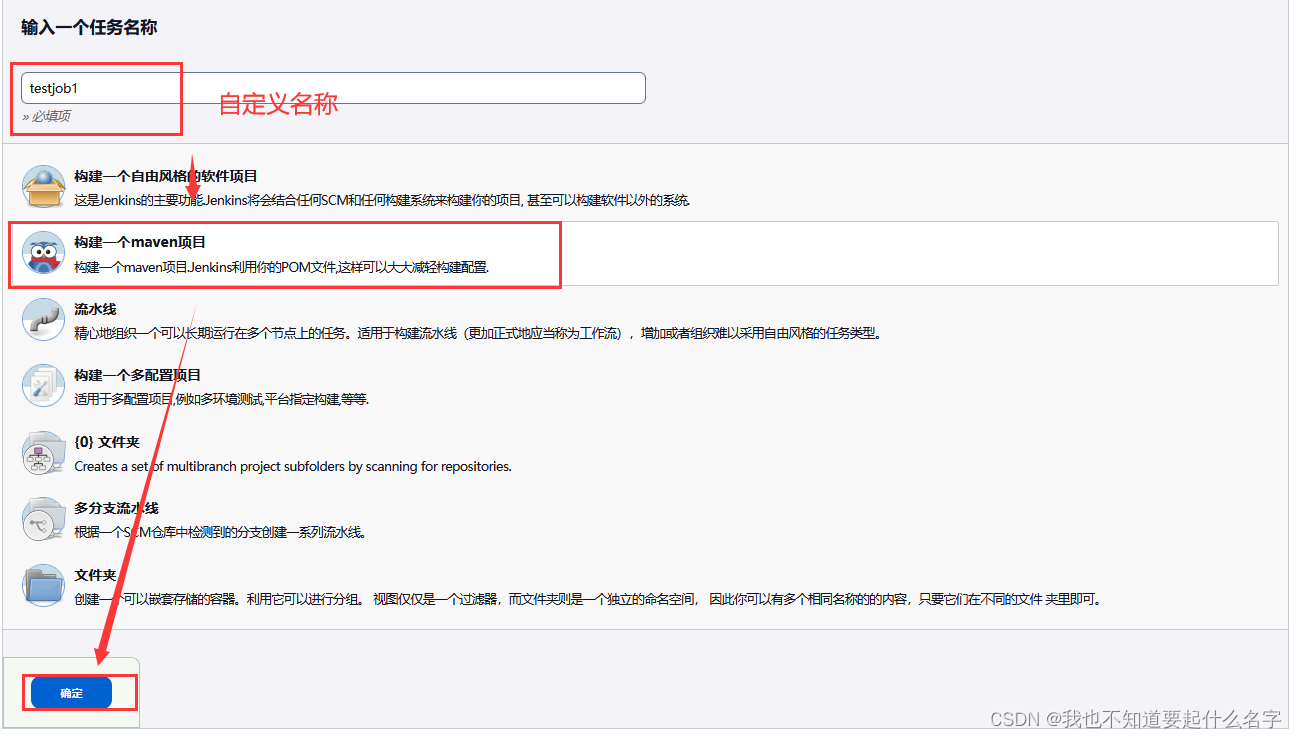Select 构建一个自由风格的软件项目 title
The width and height of the screenshot is (1297, 738).
coord(166,176)
